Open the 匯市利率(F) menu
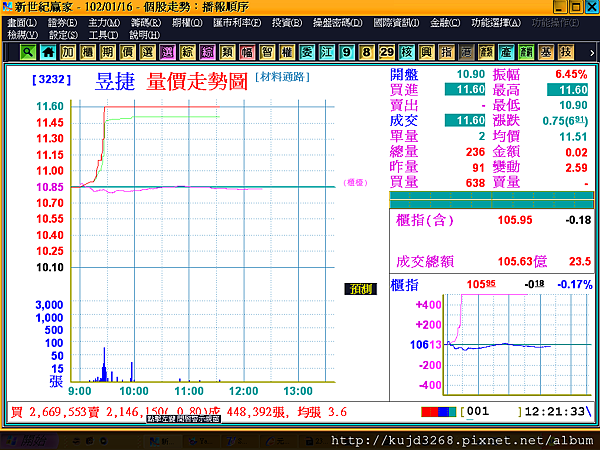The width and height of the screenshot is (600, 450). click(x=237, y=23)
